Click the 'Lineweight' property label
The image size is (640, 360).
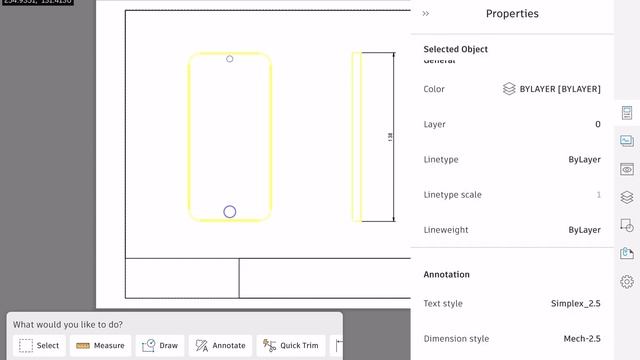point(446,230)
